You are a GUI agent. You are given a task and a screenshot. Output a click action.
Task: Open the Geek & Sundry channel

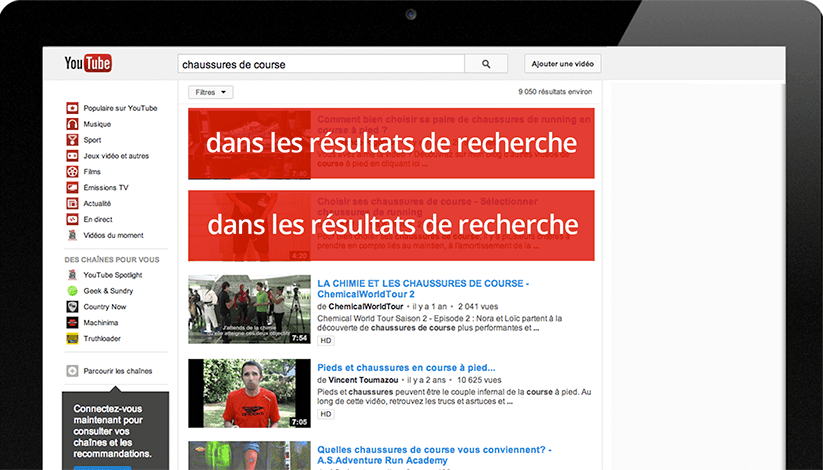[108, 291]
